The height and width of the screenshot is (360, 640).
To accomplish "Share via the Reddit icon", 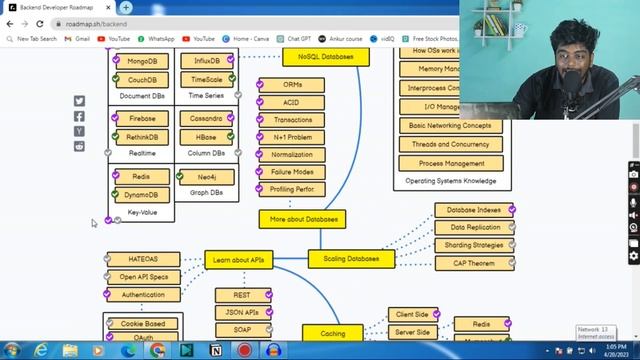I will coord(80,146).
